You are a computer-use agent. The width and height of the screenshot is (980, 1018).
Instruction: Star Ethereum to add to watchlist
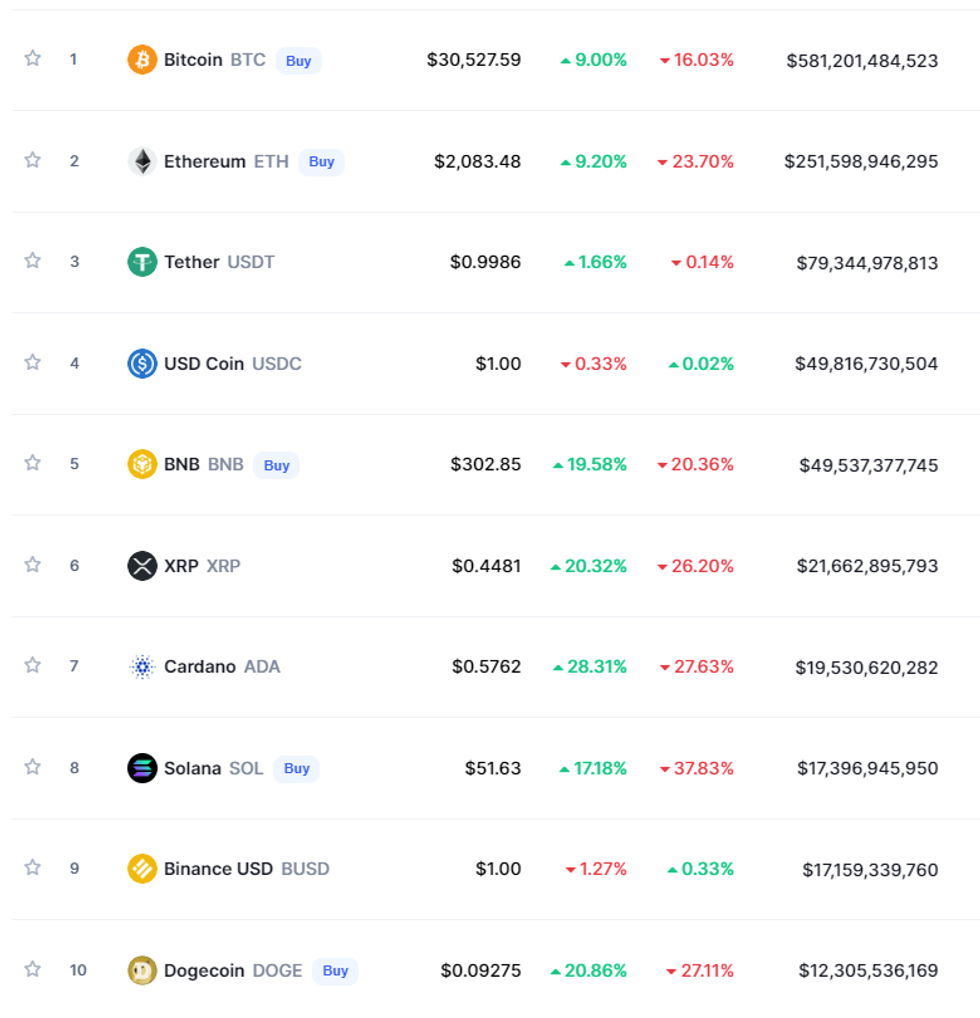33,160
